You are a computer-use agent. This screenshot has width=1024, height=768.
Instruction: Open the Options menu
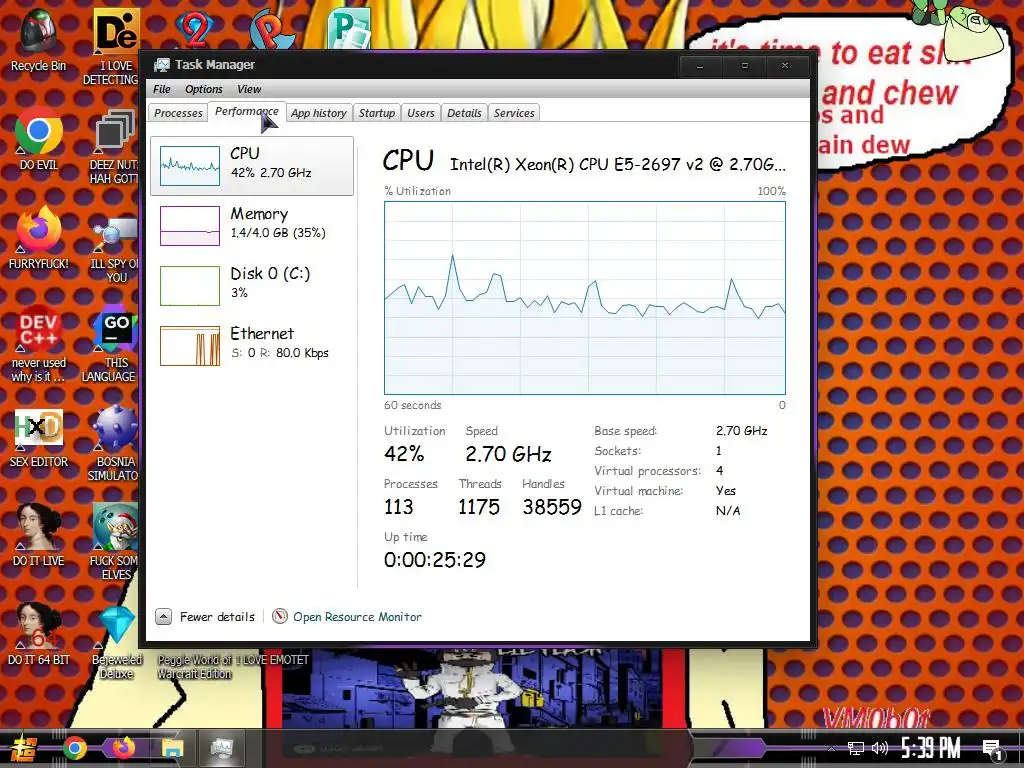[x=204, y=89]
